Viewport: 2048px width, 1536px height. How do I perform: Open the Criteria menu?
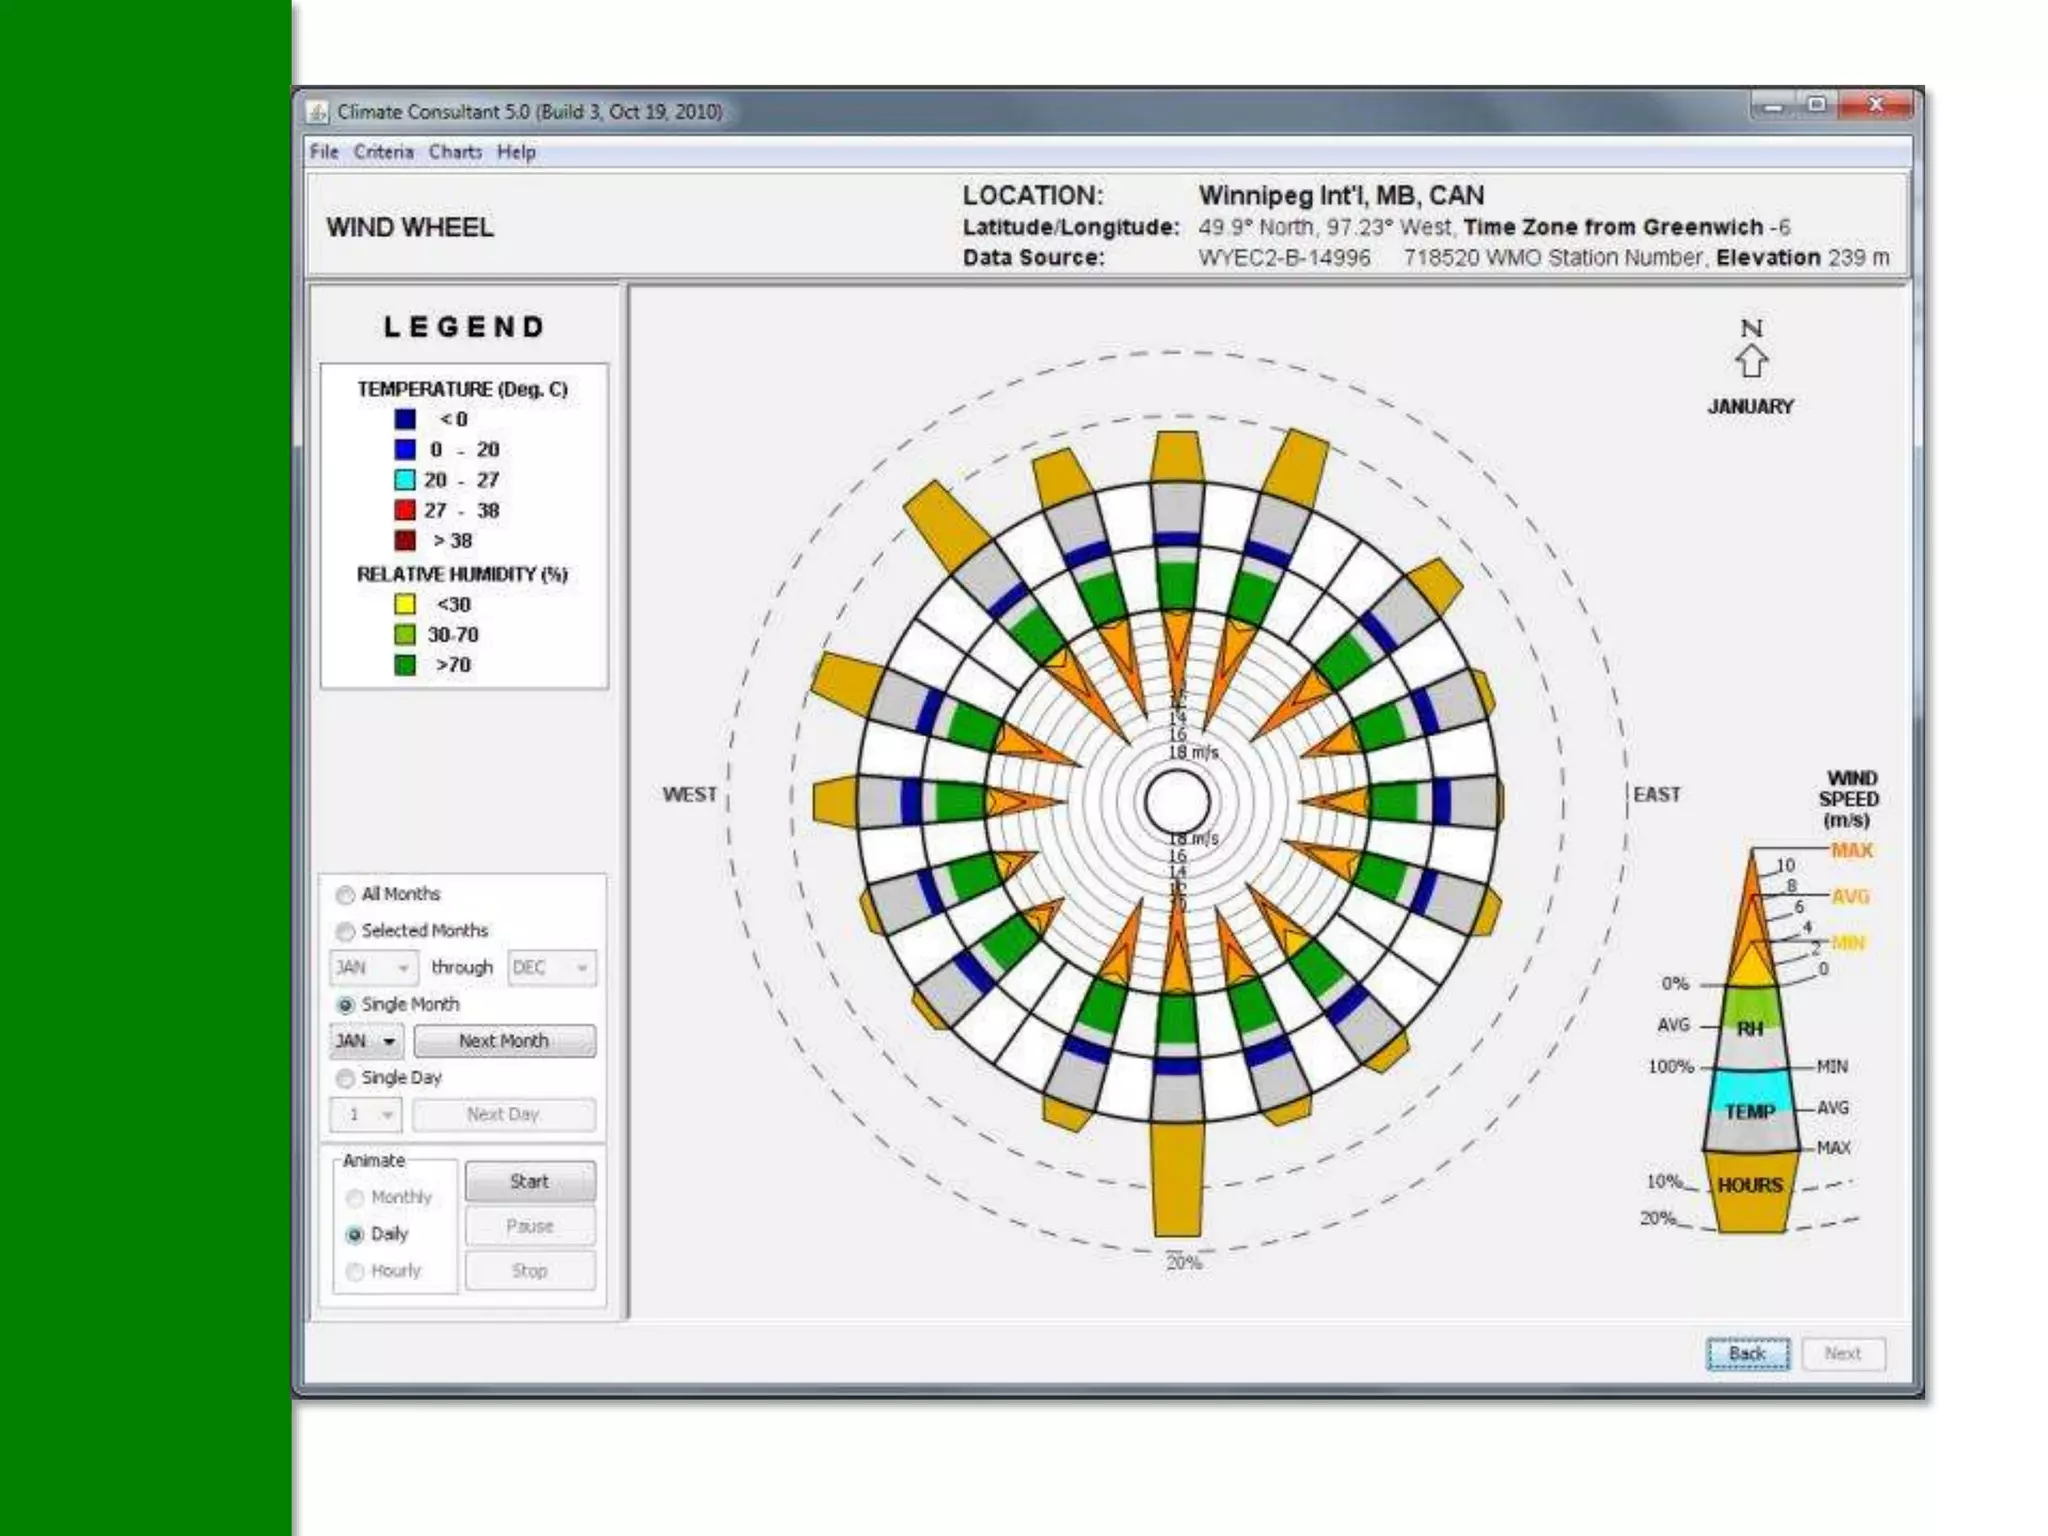[383, 152]
